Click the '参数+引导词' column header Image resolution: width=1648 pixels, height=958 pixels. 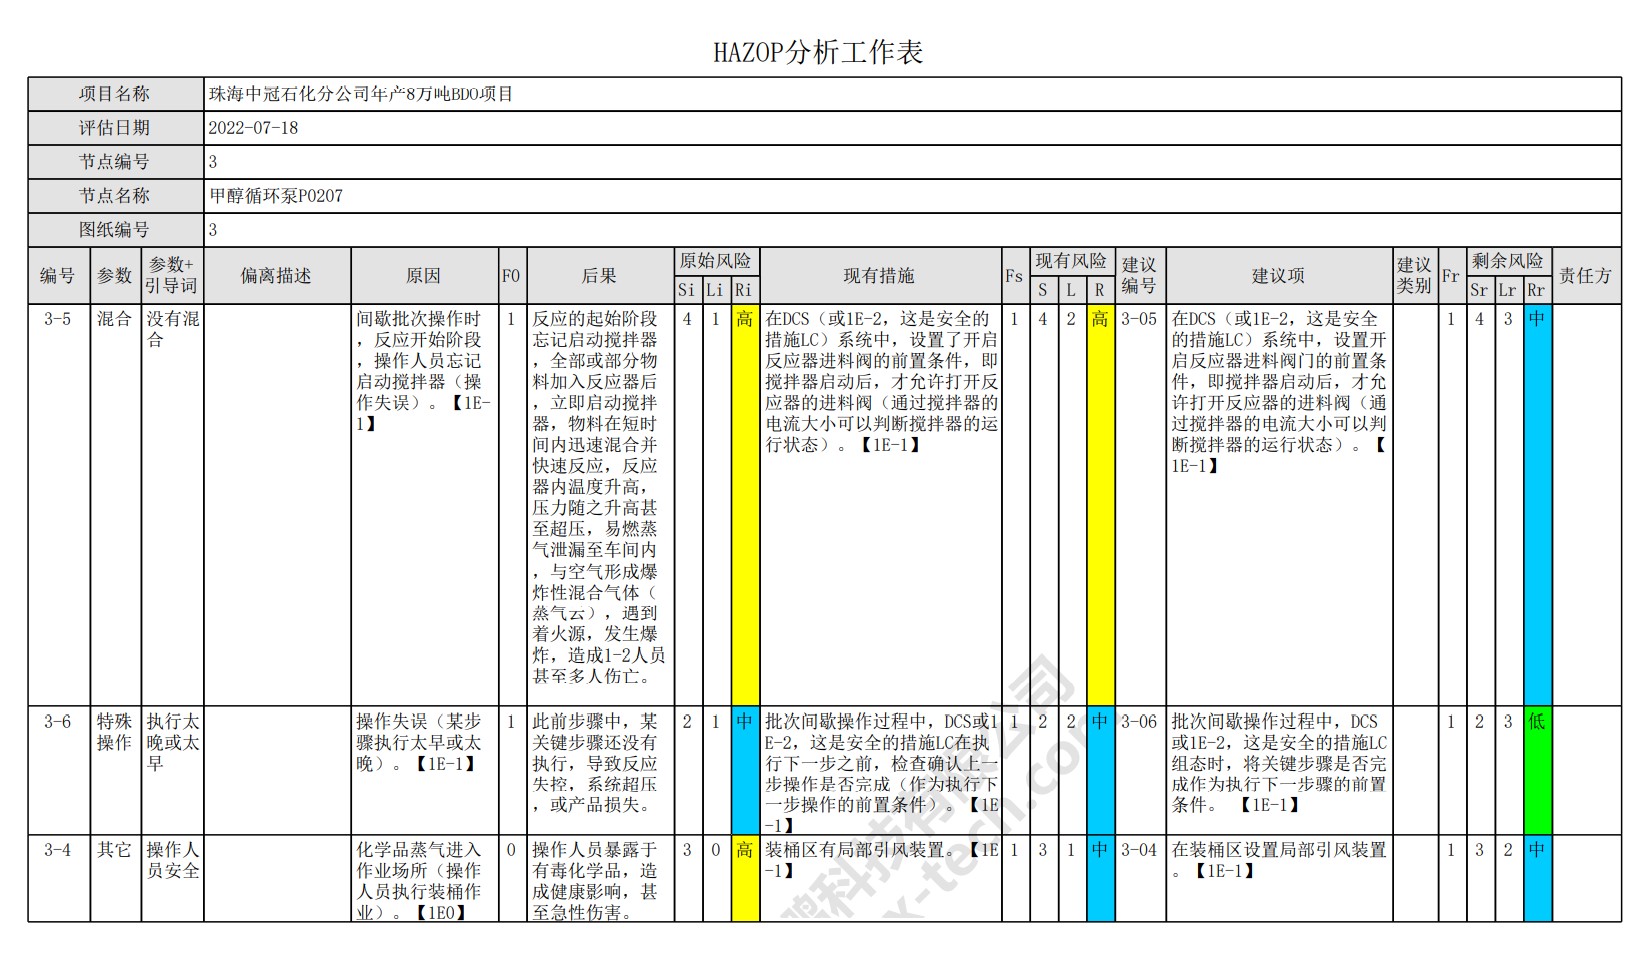[x=173, y=276]
